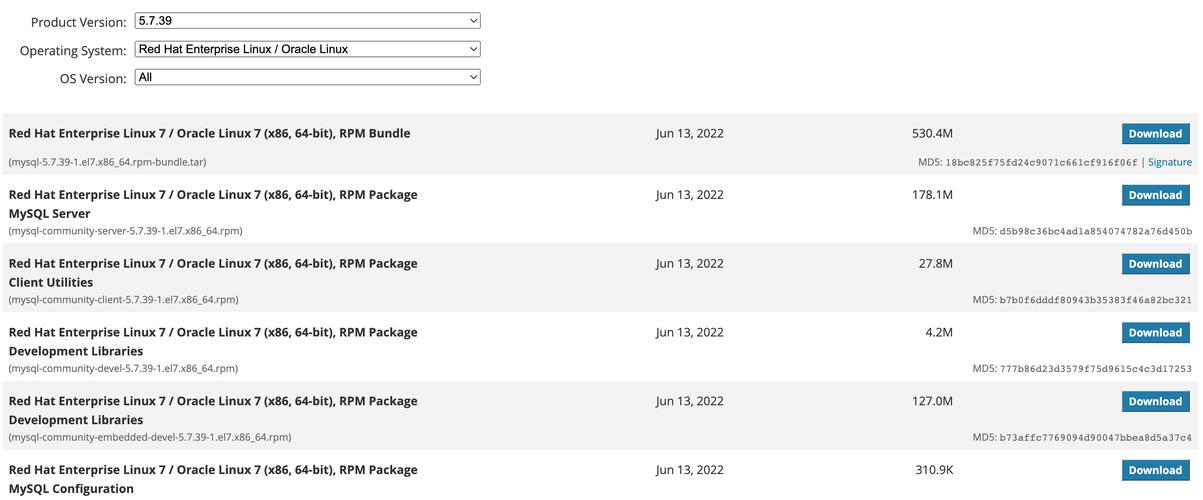Click the Client Utilities package title
The height and width of the screenshot is (500, 1203).
50,283
